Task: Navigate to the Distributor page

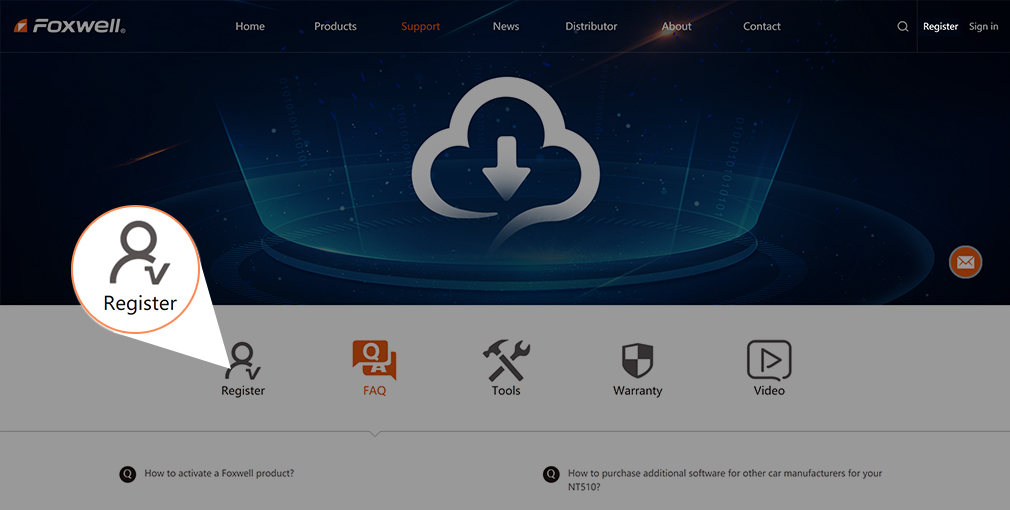Action: coord(591,27)
